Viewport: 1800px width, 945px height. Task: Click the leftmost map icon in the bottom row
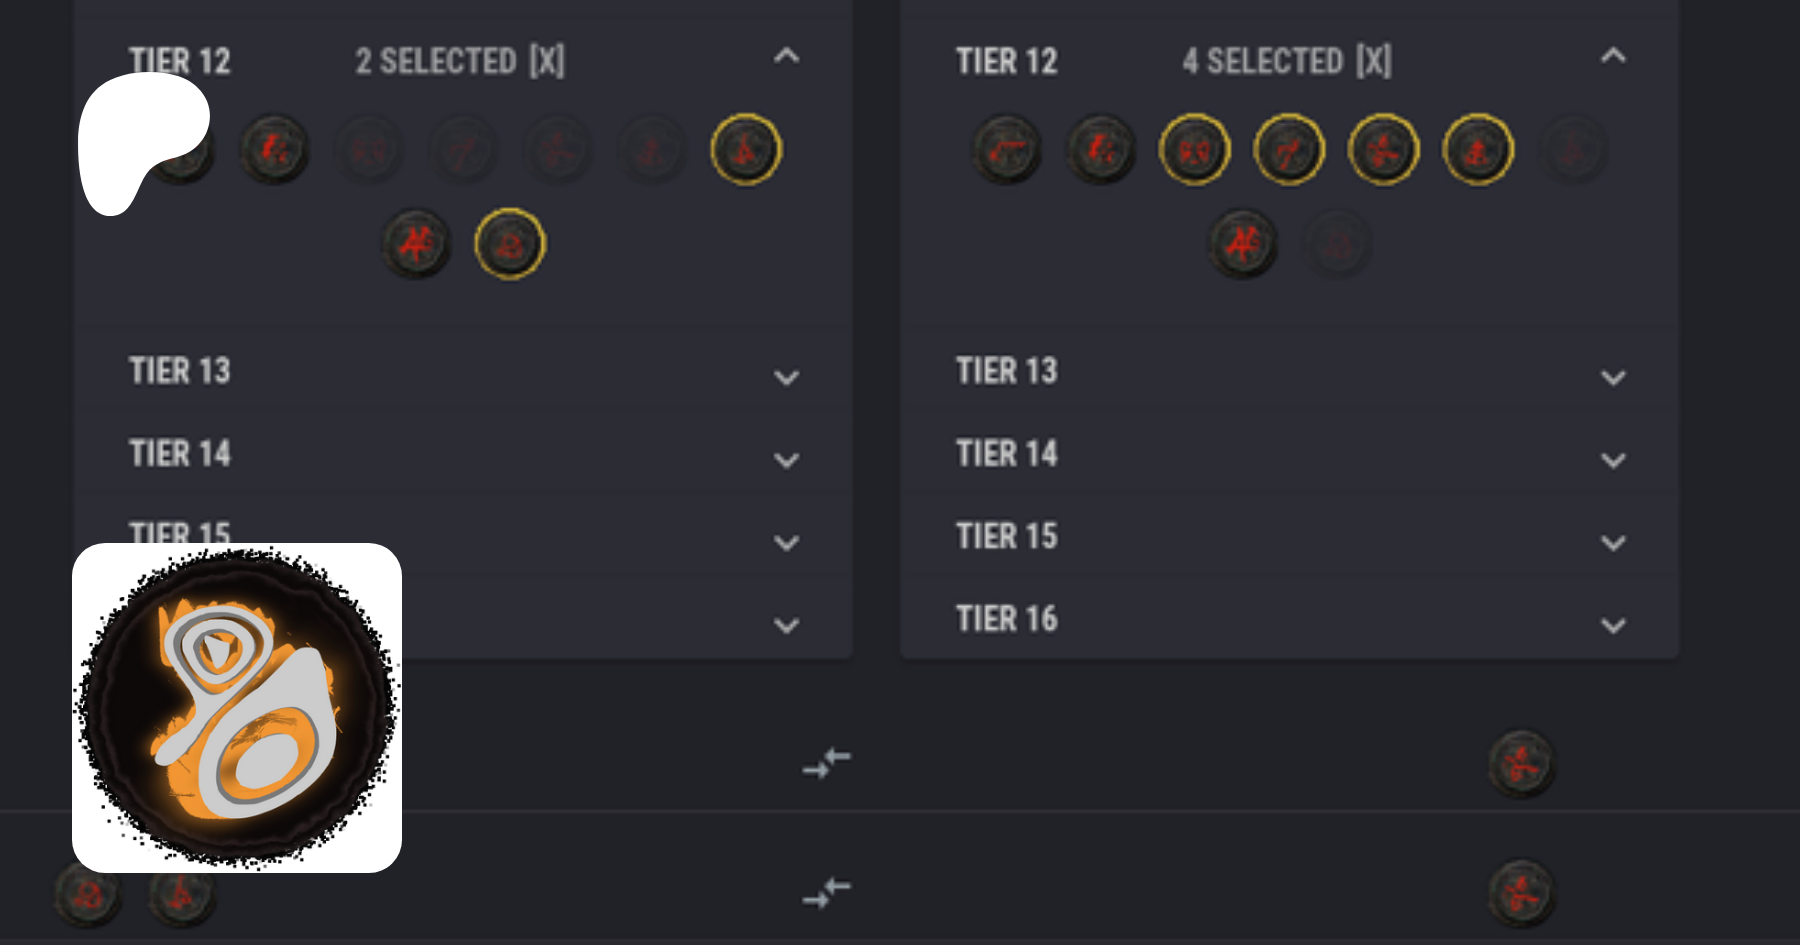click(x=88, y=894)
